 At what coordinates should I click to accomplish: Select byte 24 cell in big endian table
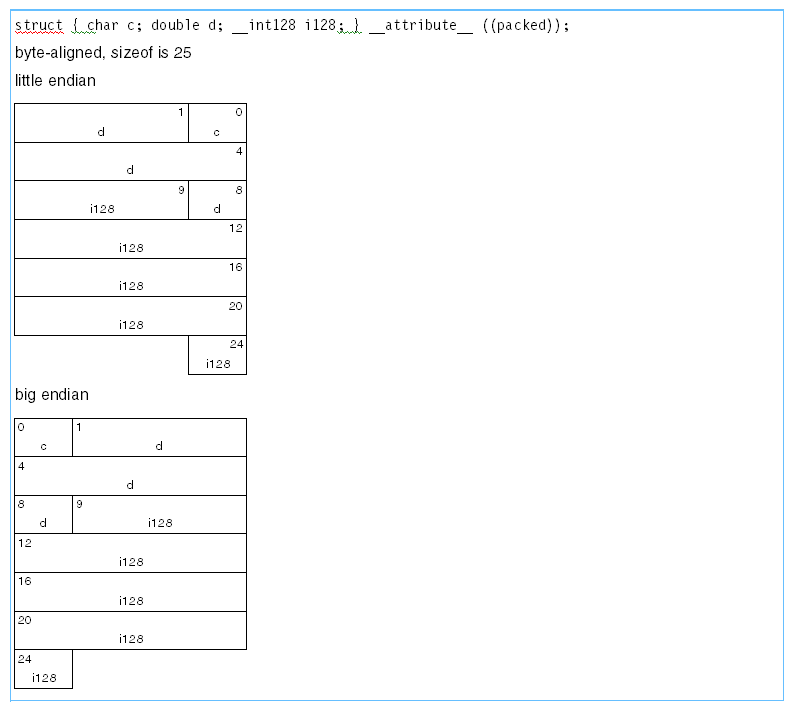(43, 669)
